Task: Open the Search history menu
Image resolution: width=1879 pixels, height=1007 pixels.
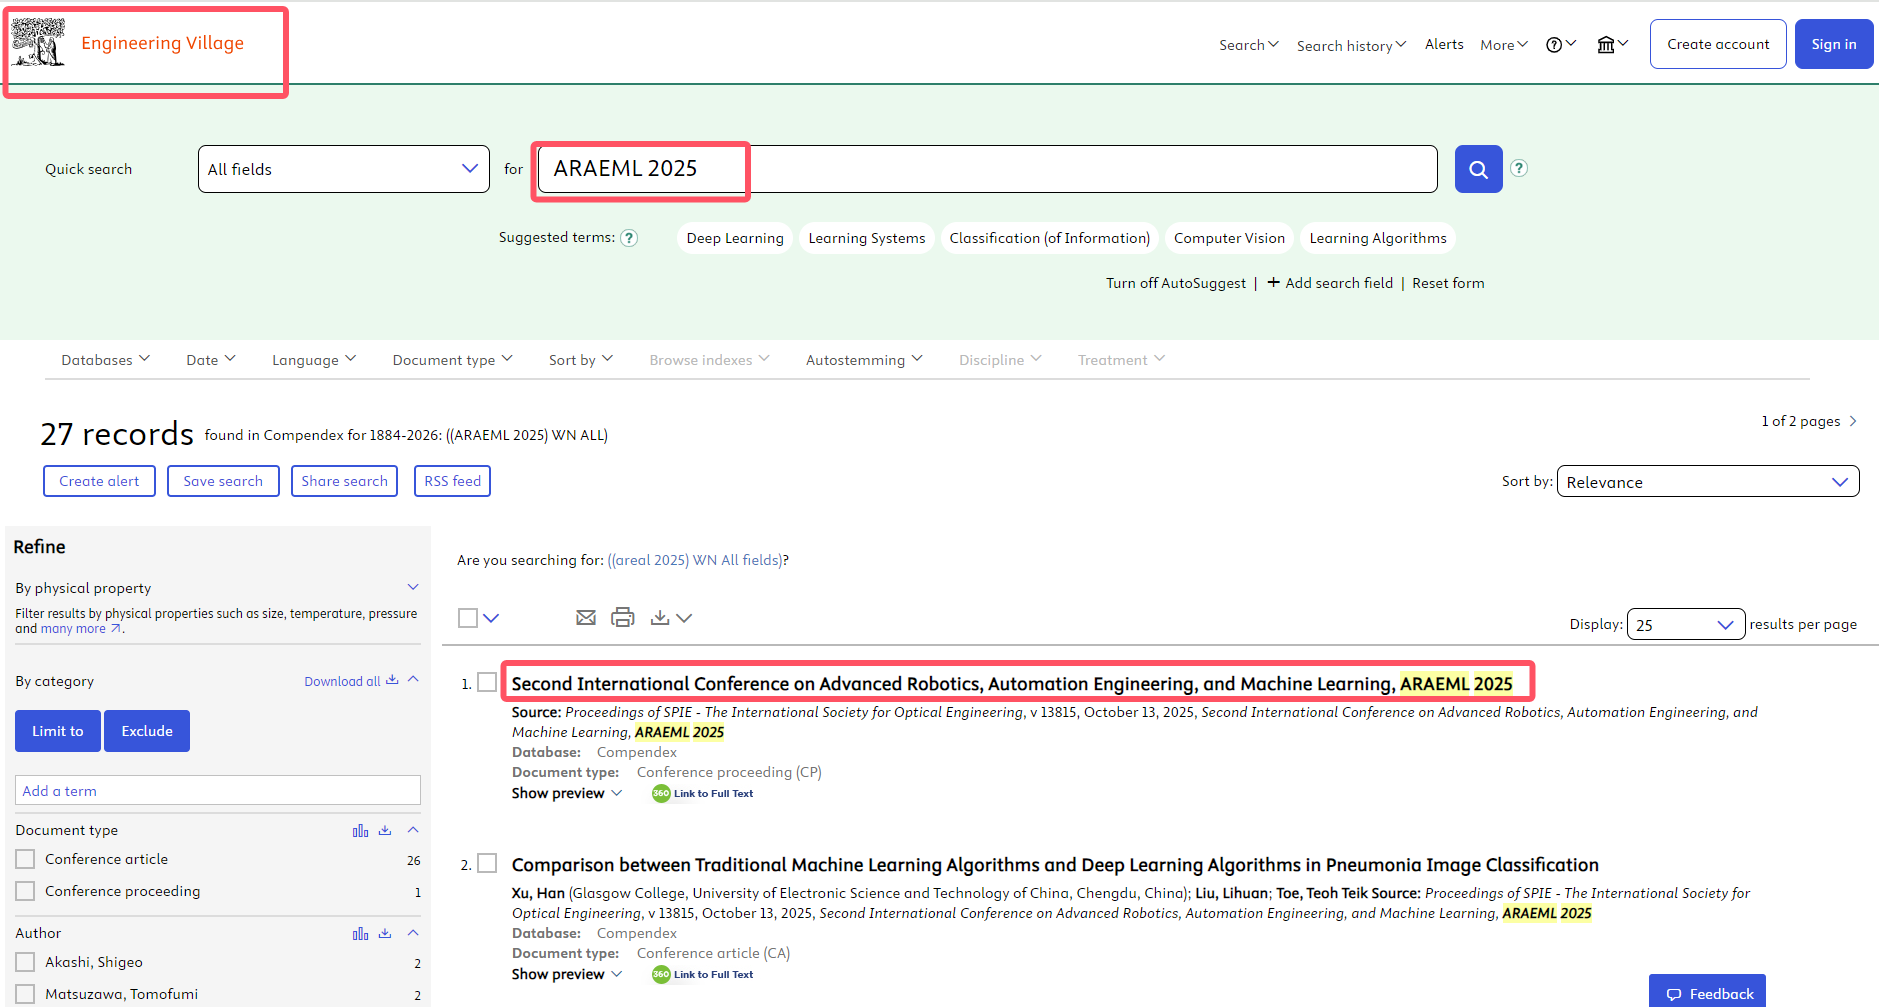Action: point(1350,45)
